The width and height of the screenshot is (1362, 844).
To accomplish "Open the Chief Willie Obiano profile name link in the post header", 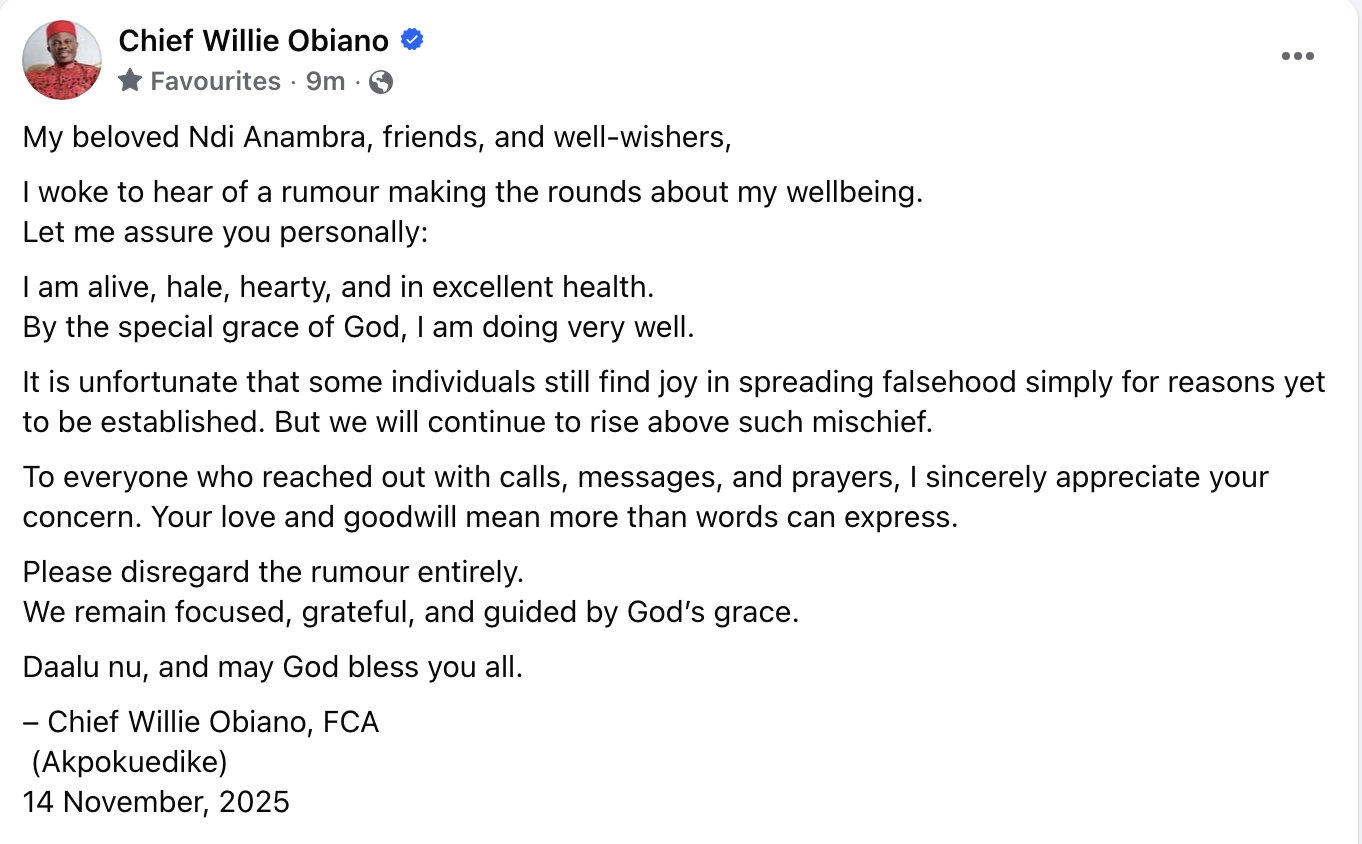I will 253,40.
